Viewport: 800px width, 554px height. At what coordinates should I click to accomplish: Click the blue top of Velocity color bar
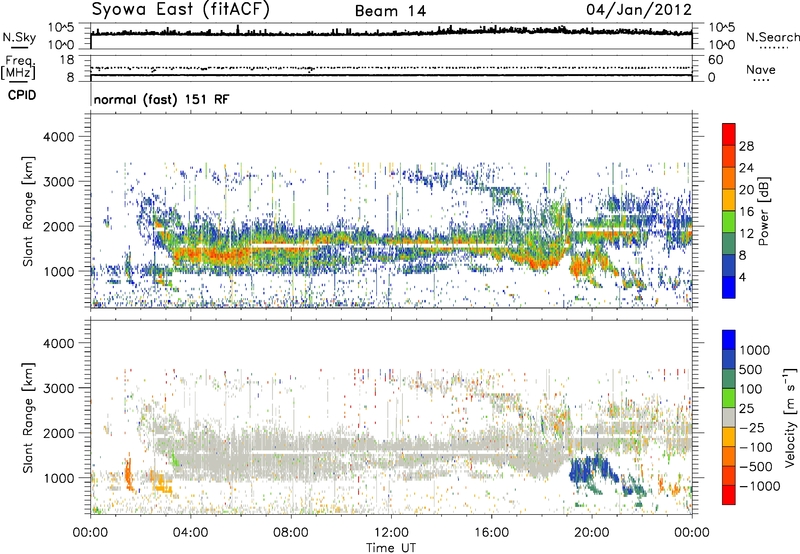(x=729, y=340)
